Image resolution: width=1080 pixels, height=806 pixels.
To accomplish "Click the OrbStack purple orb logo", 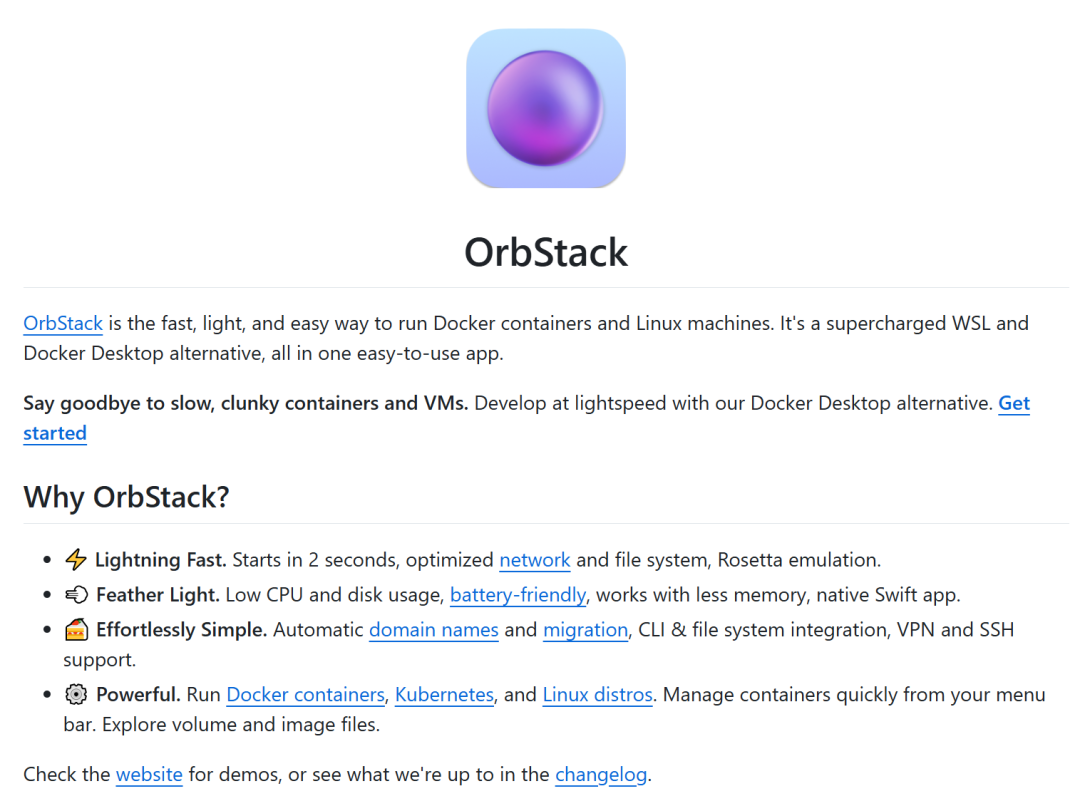I will [x=546, y=108].
